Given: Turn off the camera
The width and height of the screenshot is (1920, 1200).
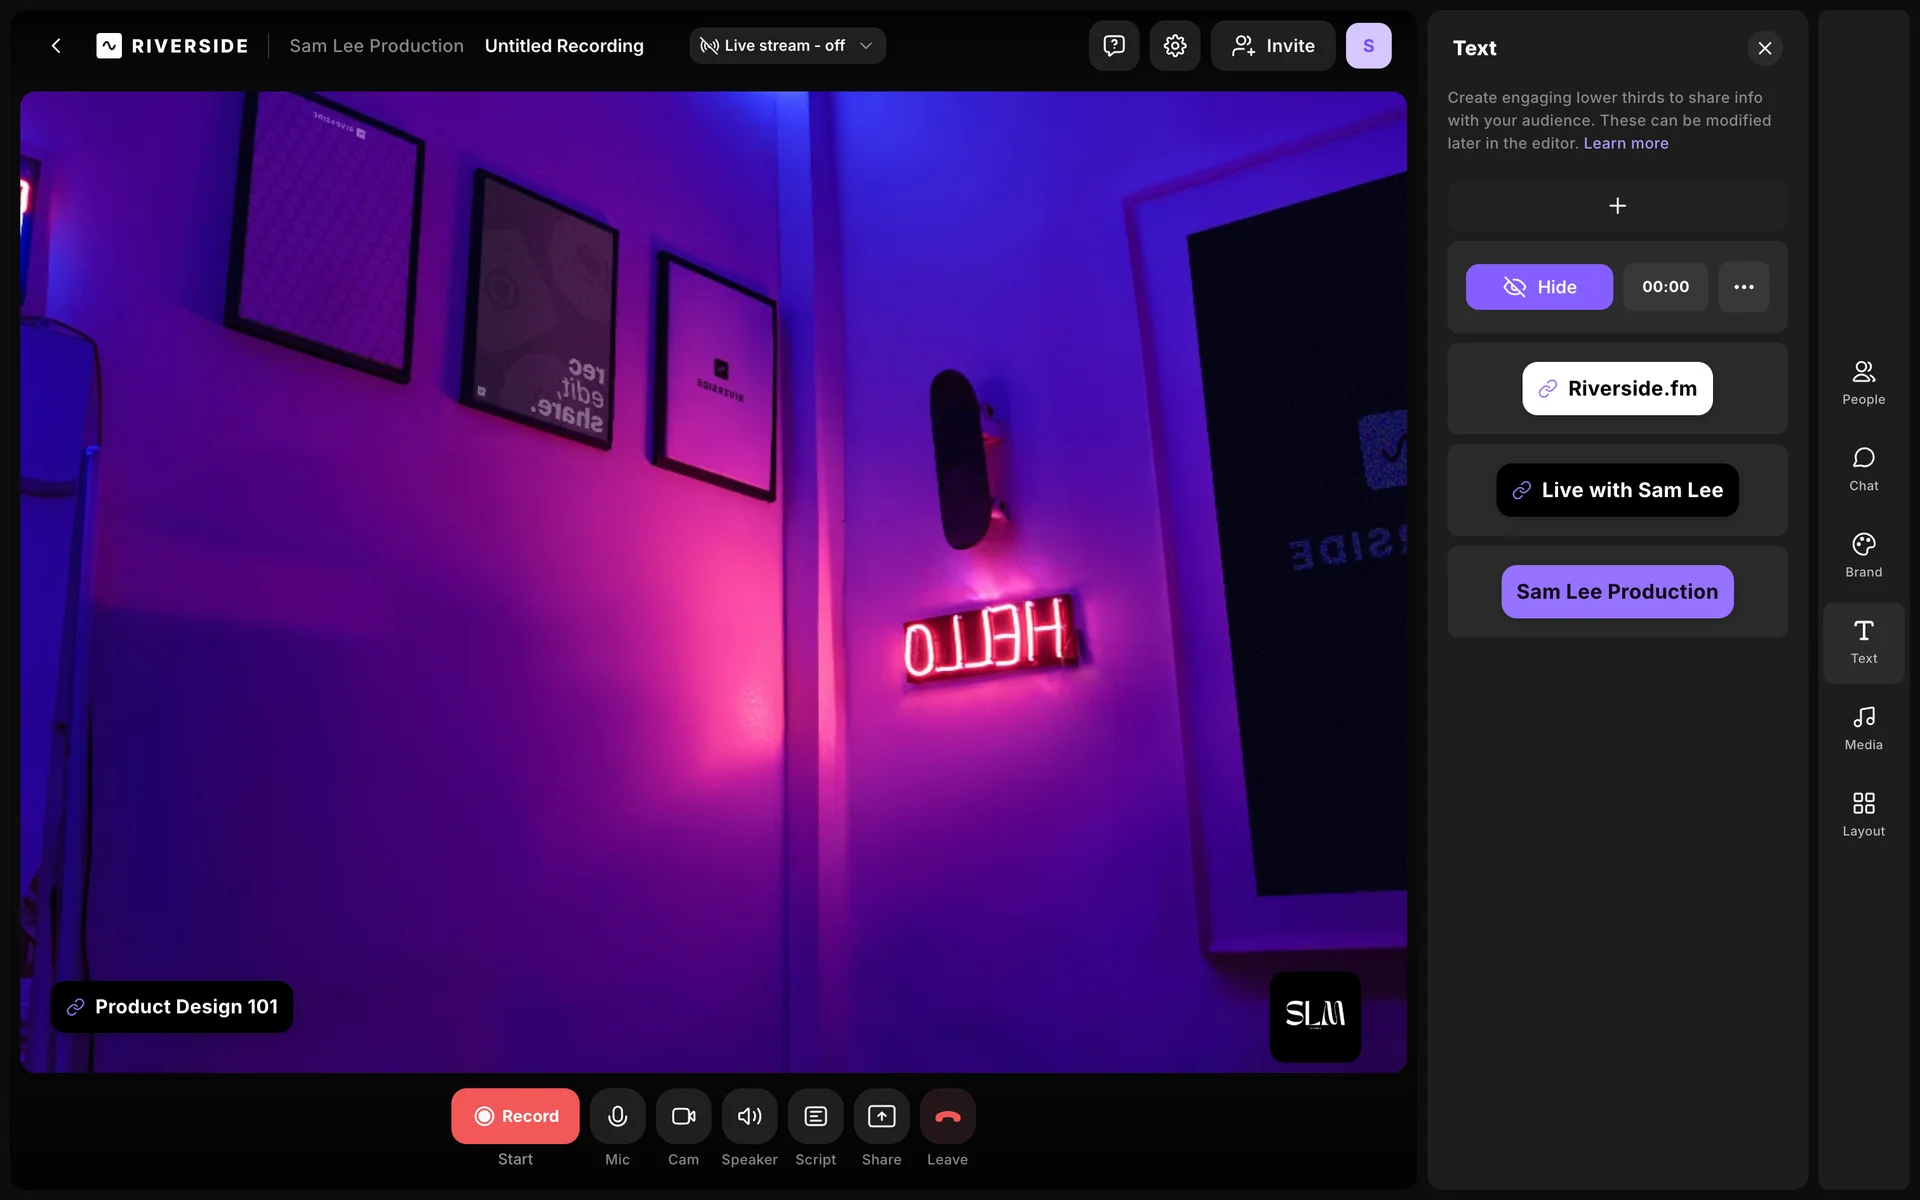Looking at the screenshot, I should coord(683,1116).
